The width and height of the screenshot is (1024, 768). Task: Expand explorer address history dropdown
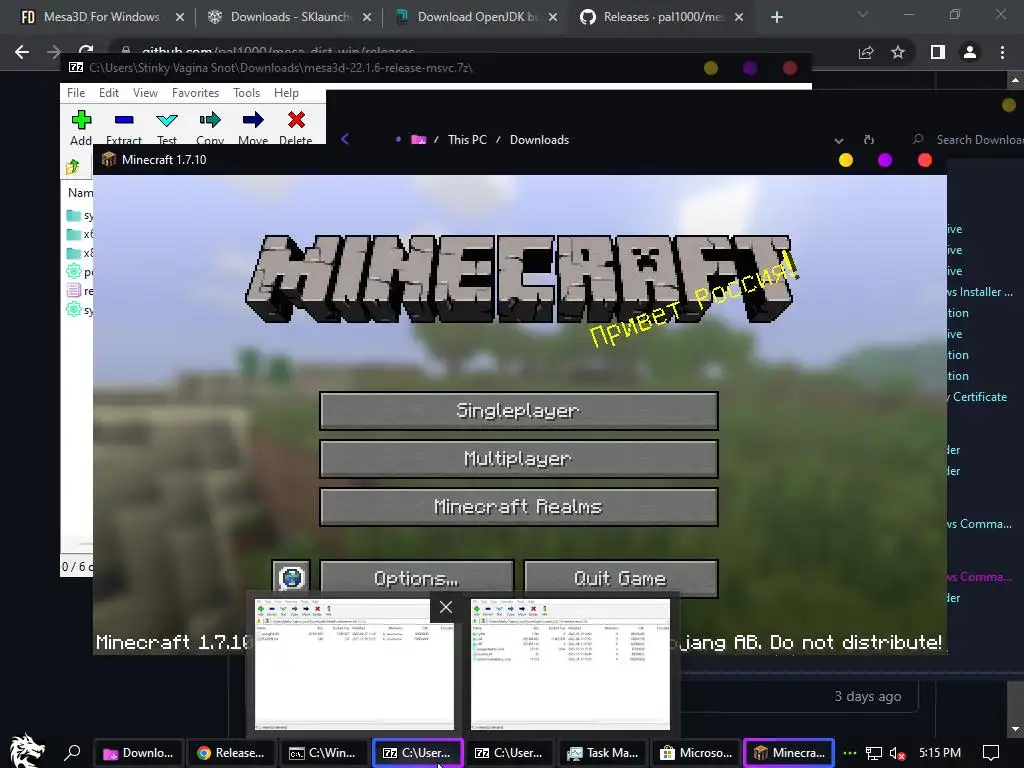pyautogui.click(x=839, y=140)
